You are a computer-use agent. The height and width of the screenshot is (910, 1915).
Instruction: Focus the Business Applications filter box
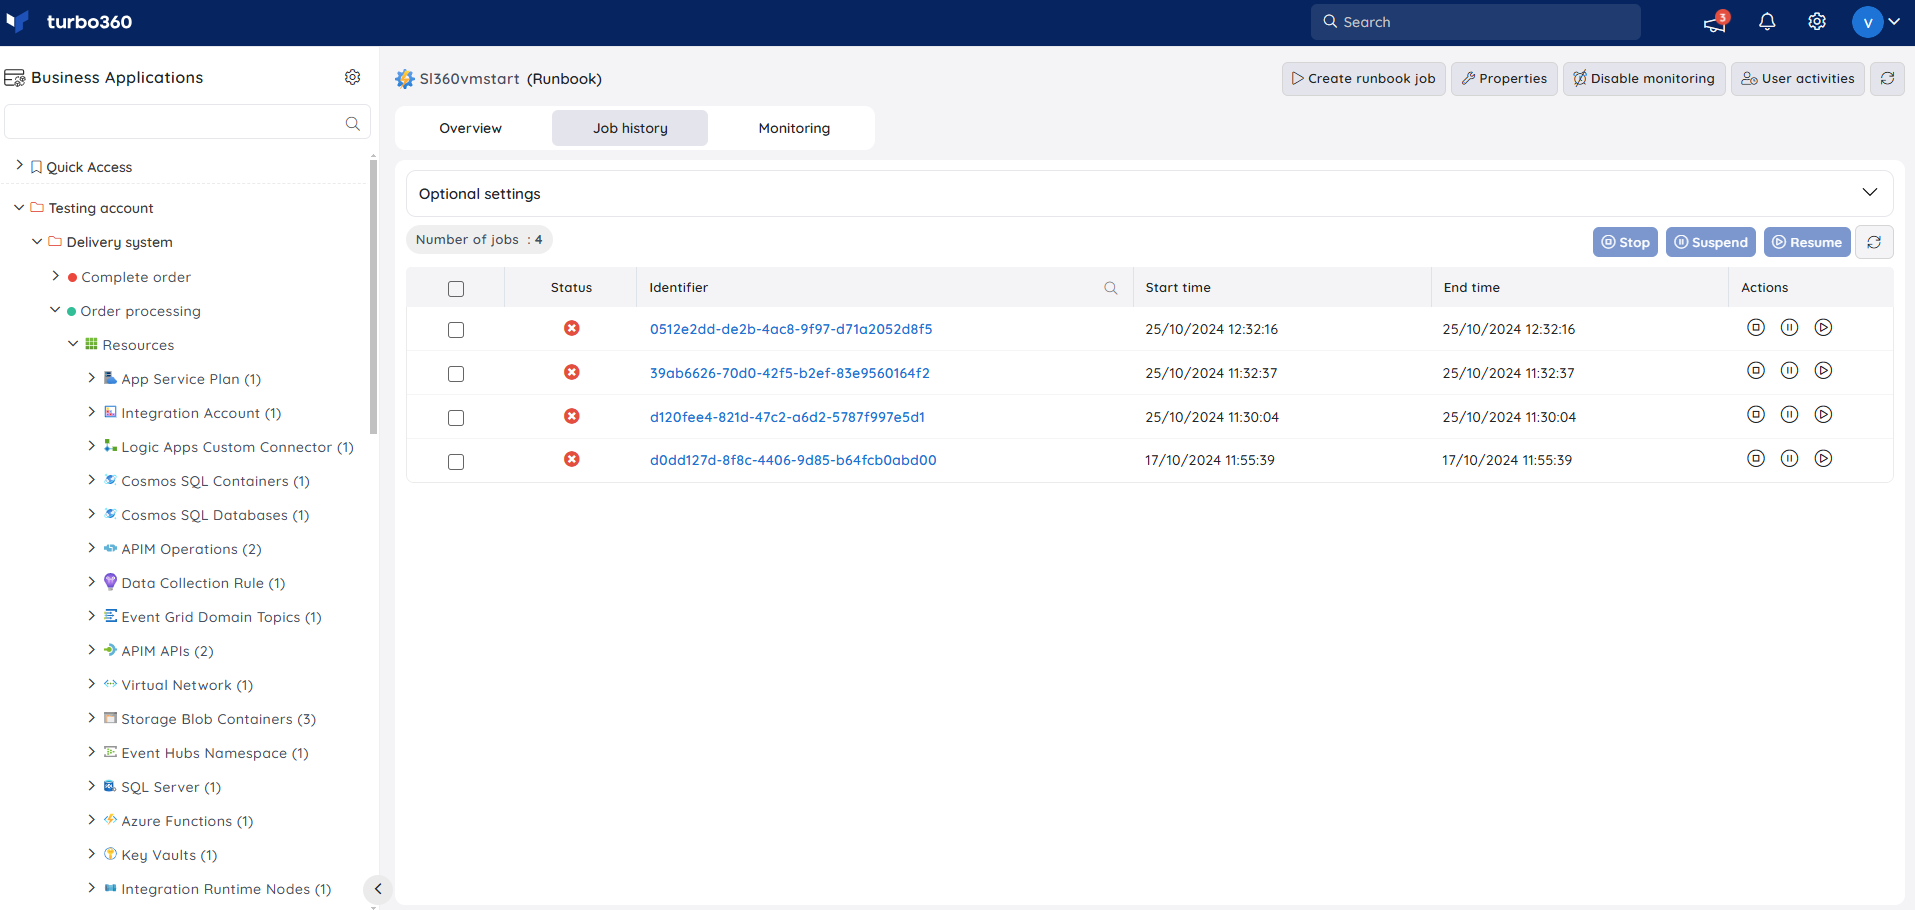pos(187,123)
